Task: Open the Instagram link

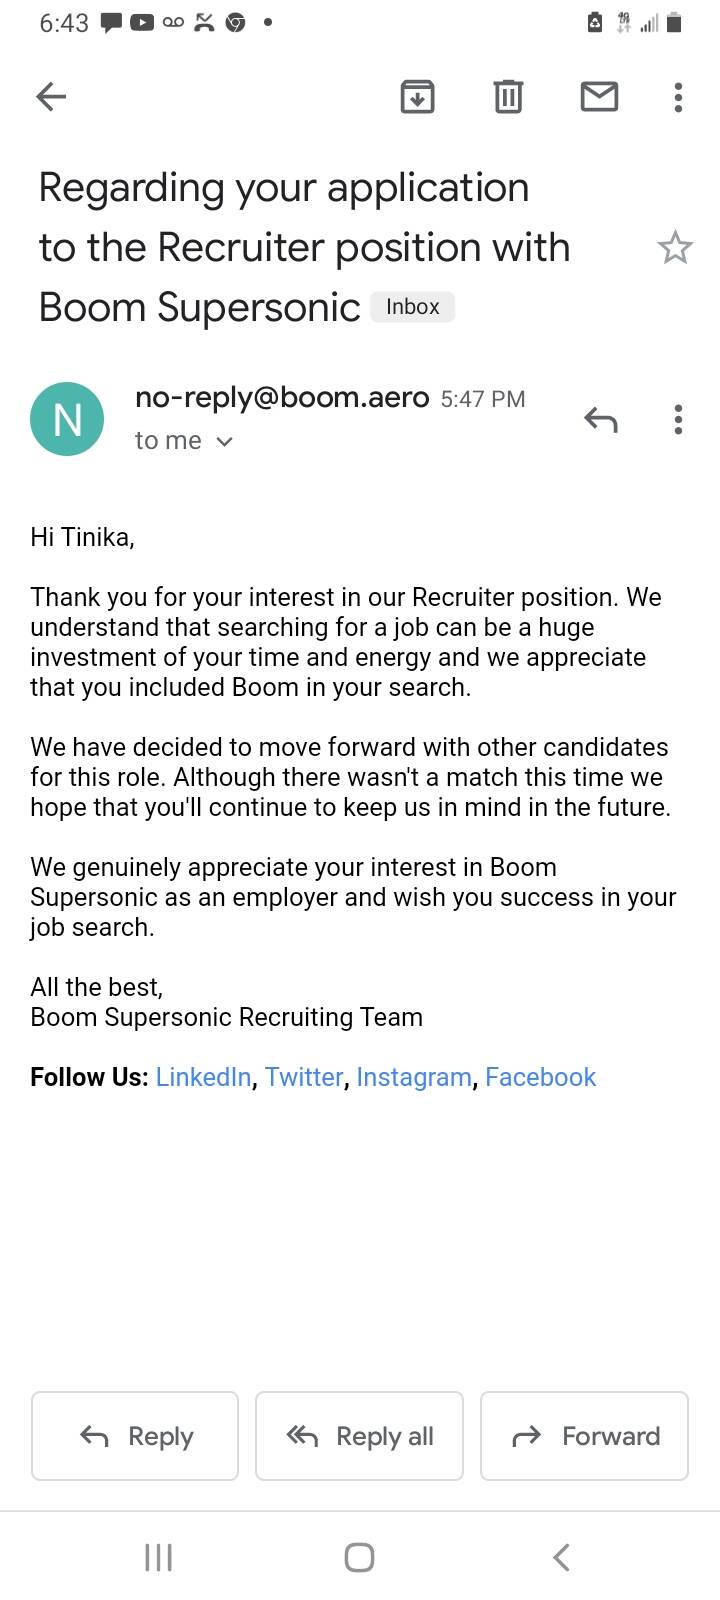Action: click(x=413, y=1077)
